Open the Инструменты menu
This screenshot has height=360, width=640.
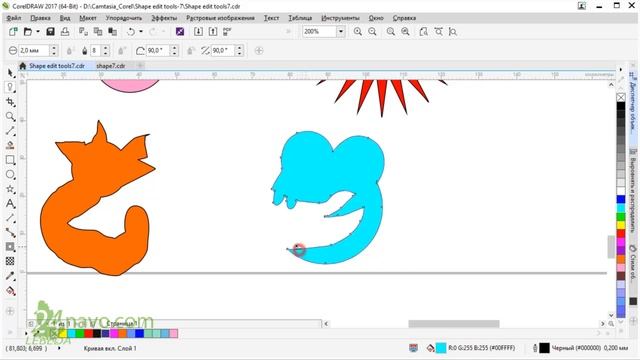point(340,18)
